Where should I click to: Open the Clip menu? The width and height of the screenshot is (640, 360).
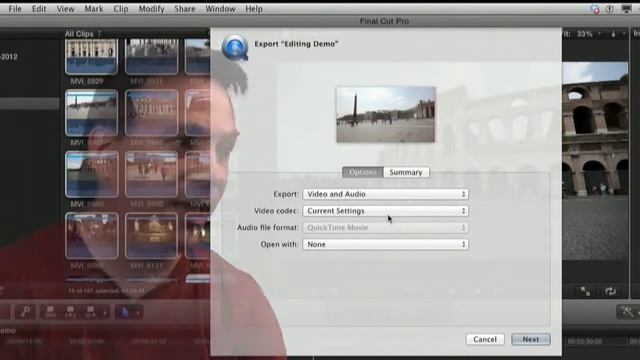tap(121, 9)
